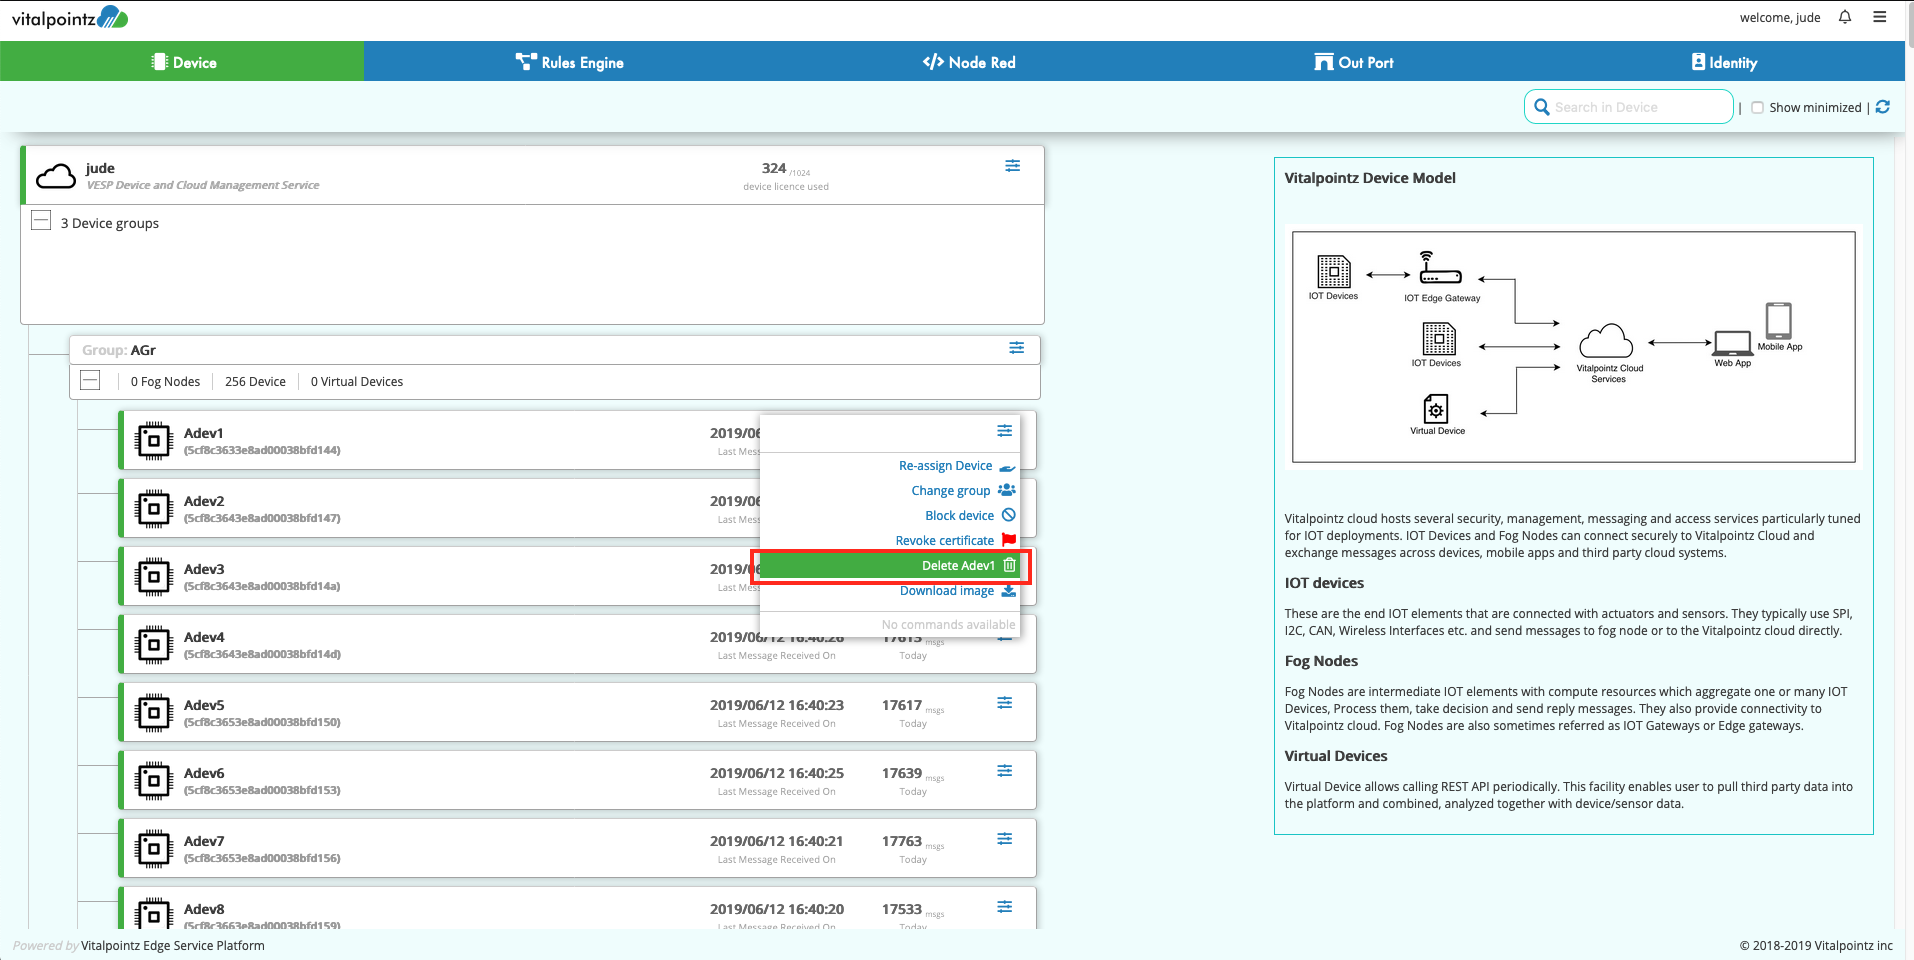Click the 0 Virtual Devices label
The image size is (1914, 960).
pos(357,382)
